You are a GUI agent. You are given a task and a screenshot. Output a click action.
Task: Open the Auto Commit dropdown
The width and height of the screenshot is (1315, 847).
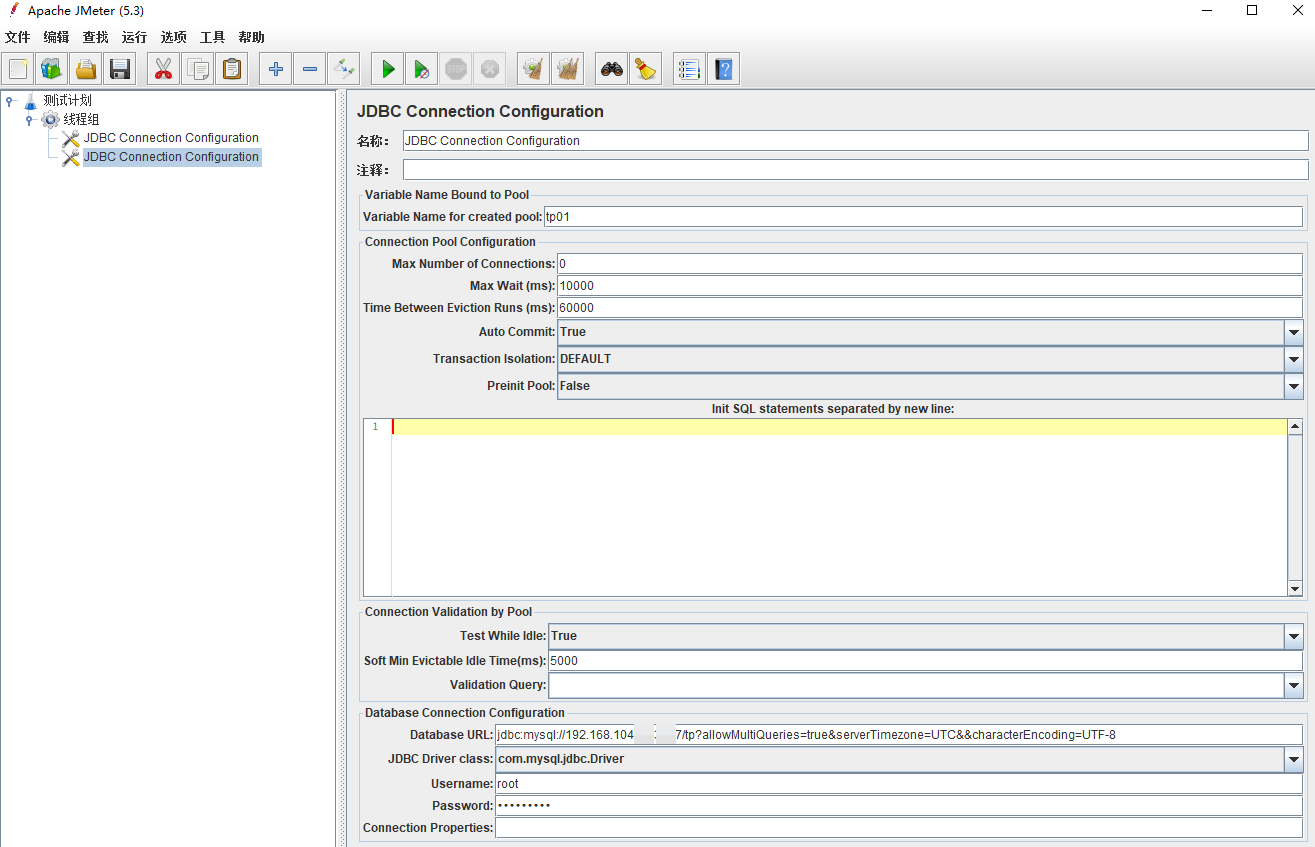click(1294, 332)
